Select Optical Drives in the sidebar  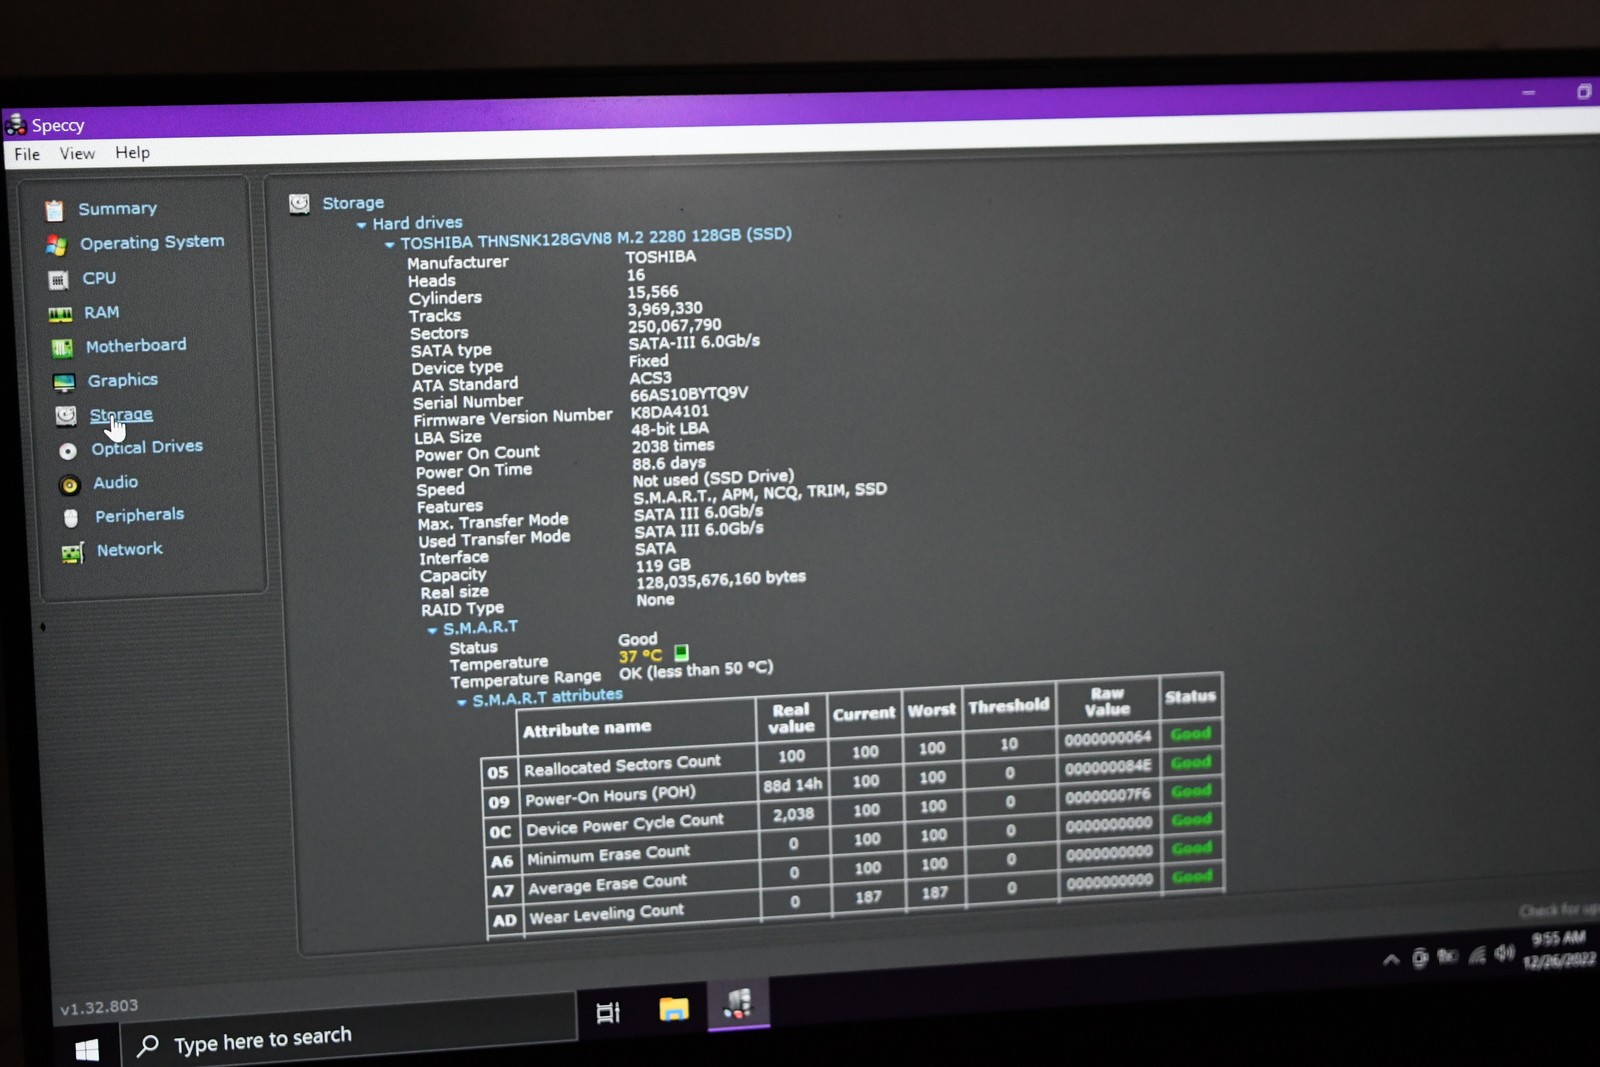click(x=147, y=447)
